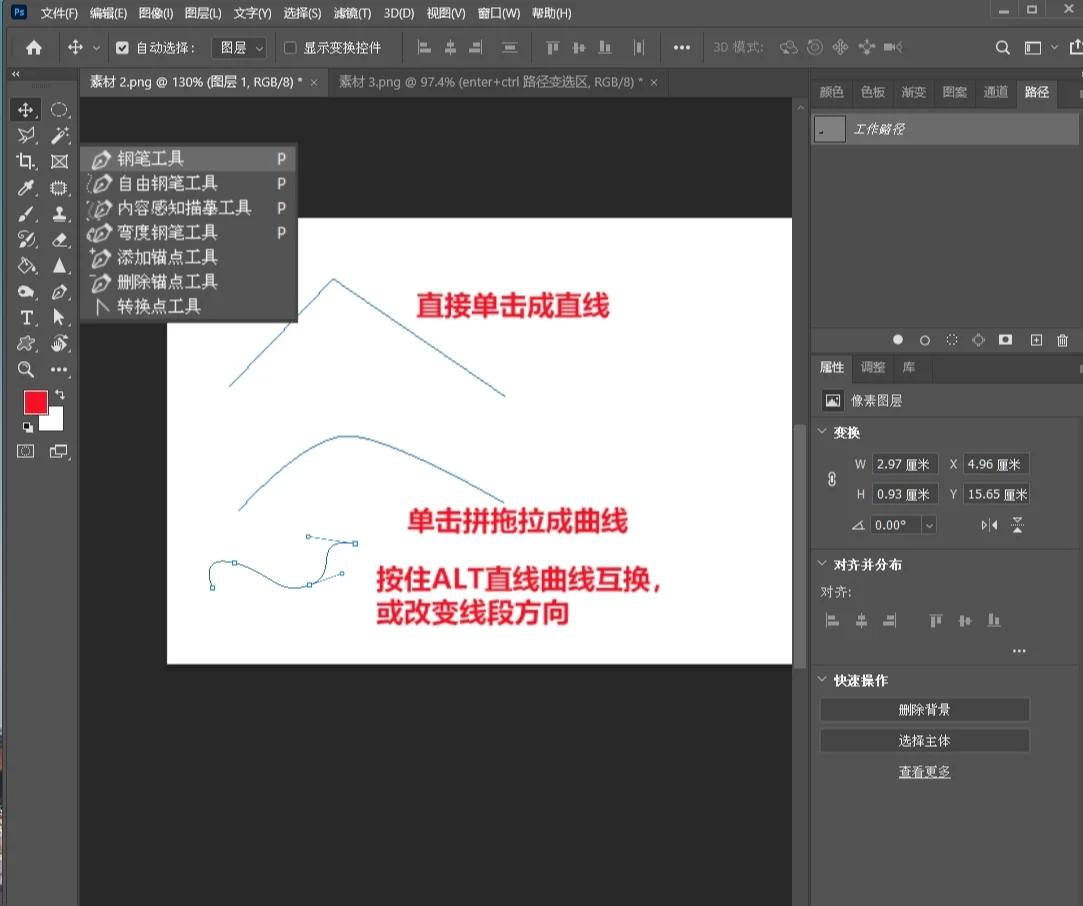
Task: Open search via the magnifier icon
Action: 1001,47
